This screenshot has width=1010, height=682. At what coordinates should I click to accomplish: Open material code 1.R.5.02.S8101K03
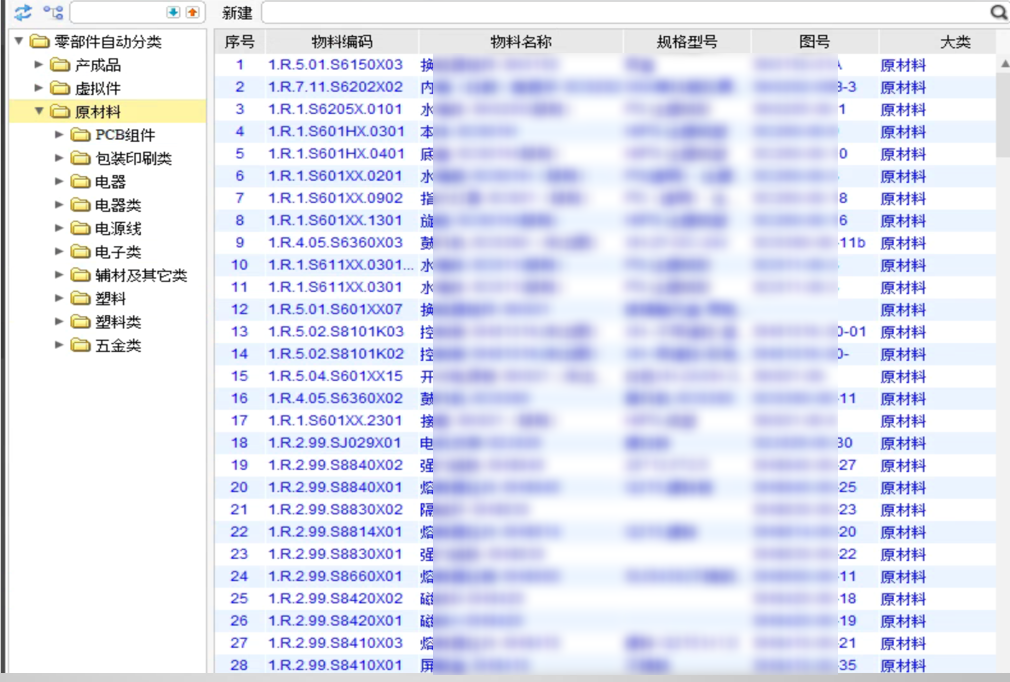coord(336,331)
